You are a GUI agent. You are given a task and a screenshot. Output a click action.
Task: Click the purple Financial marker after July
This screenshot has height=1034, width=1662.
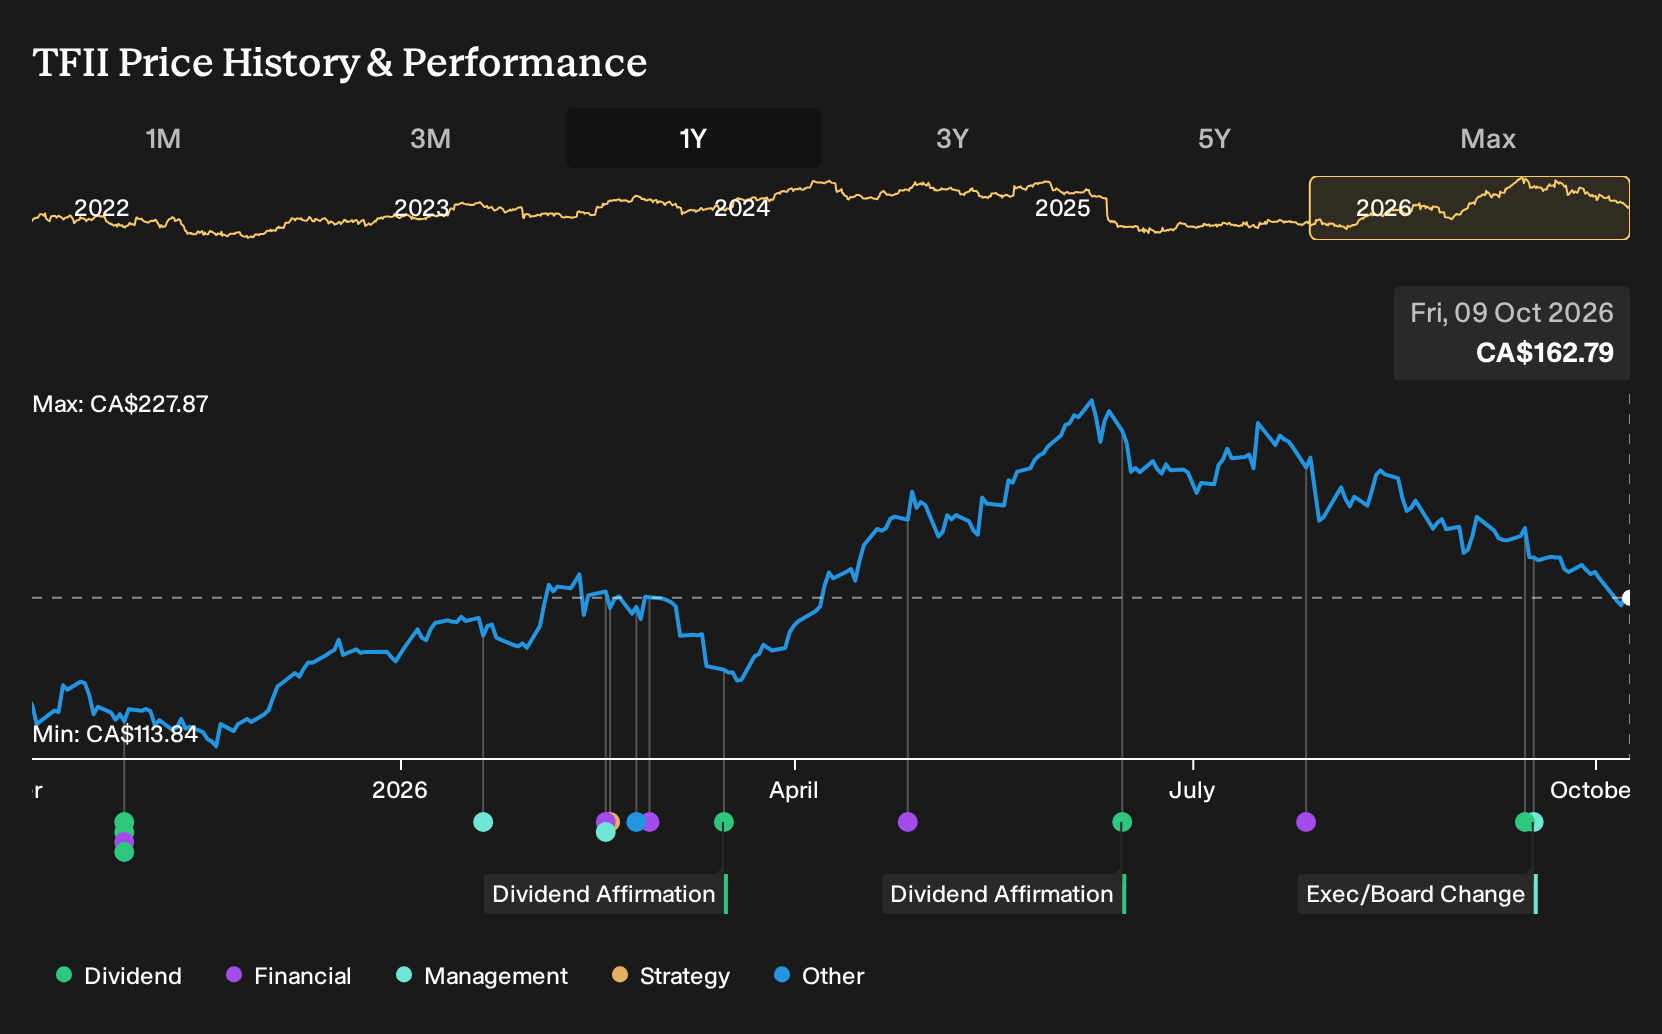click(x=1306, y=822)
